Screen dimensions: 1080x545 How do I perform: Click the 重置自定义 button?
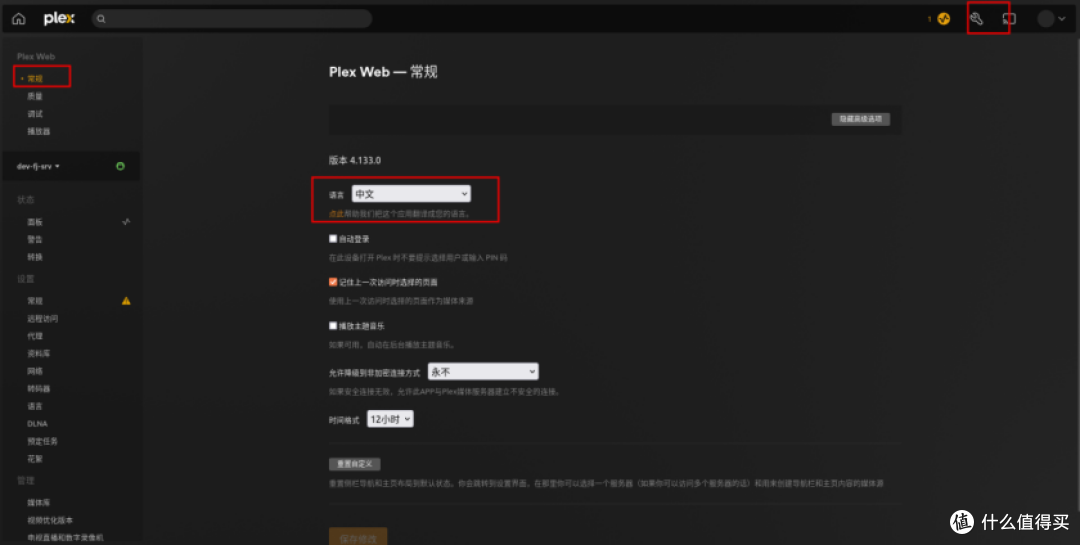point(355,464)
